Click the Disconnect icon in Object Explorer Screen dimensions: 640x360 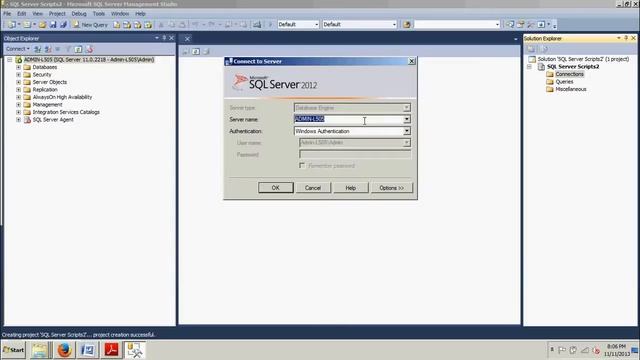click(48, 49)
